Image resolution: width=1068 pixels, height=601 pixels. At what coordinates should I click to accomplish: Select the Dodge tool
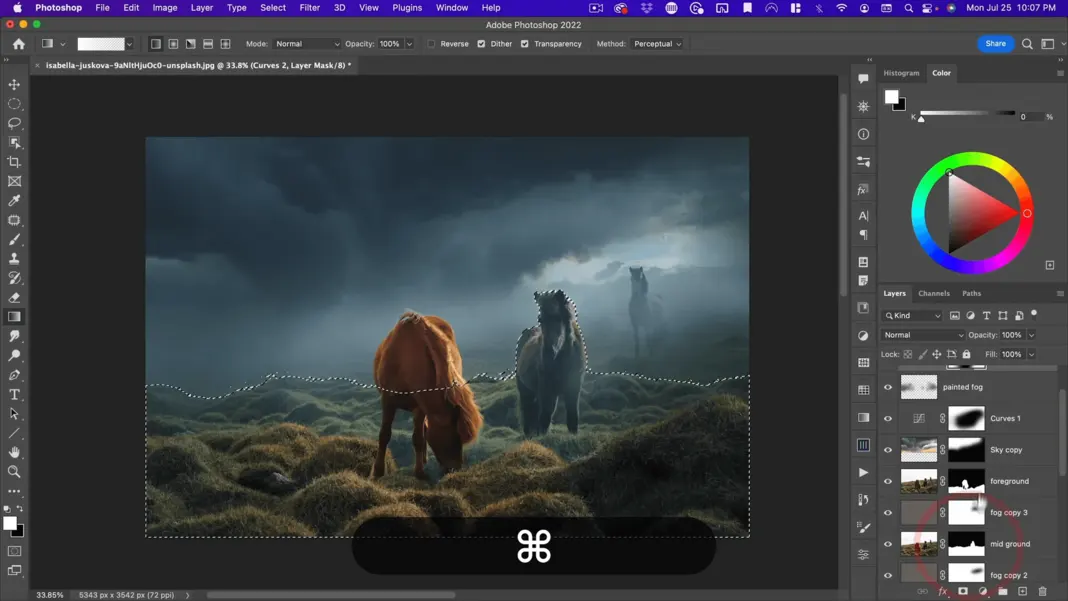(14, 356)
